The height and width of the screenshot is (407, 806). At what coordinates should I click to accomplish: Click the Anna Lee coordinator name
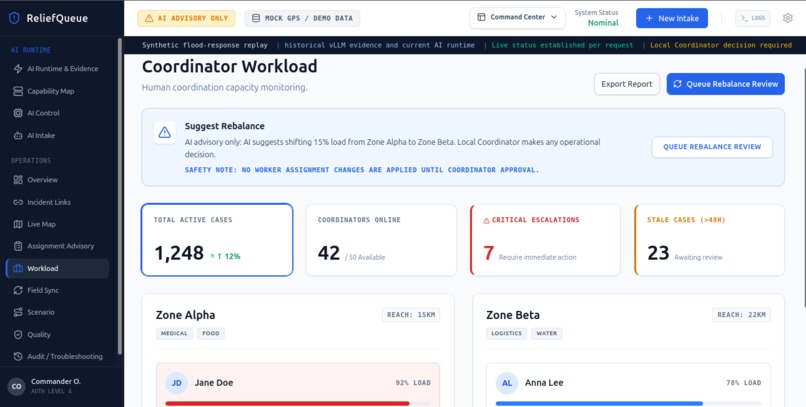click(x=544, y=383)
